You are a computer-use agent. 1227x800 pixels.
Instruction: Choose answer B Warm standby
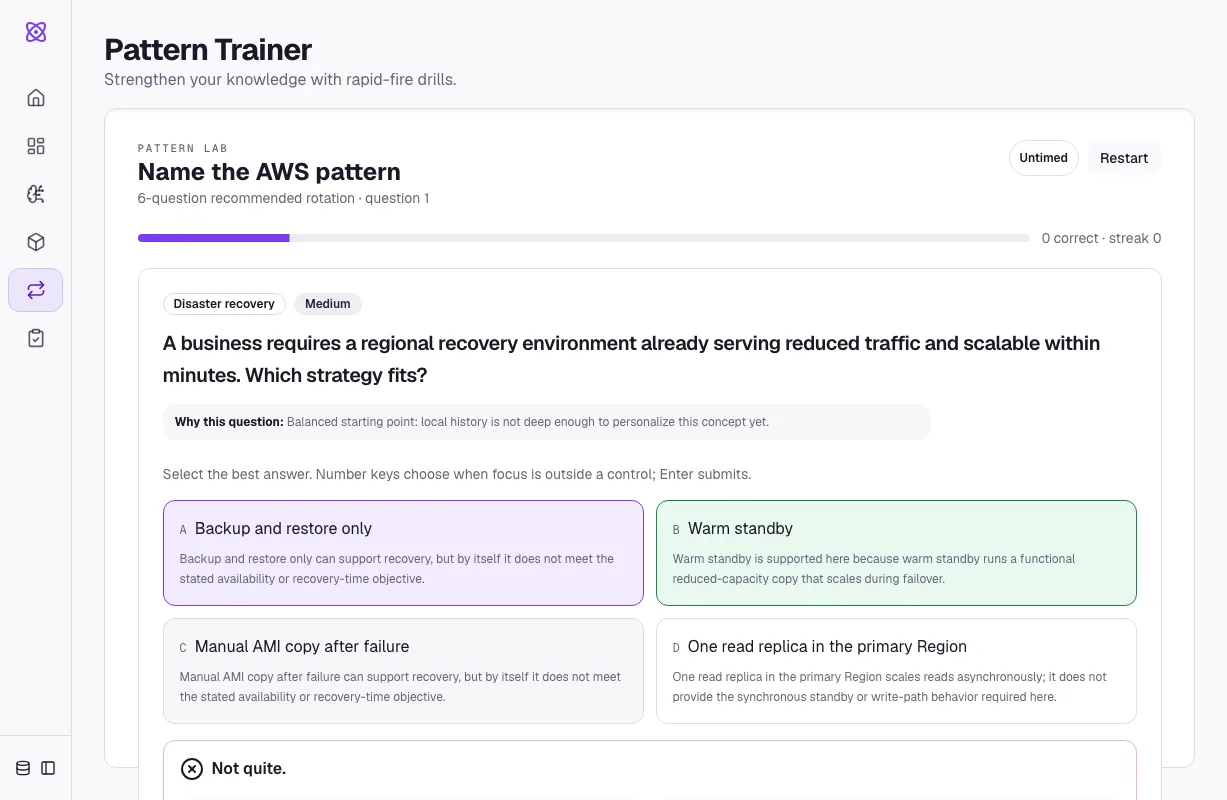coord(896,553)
